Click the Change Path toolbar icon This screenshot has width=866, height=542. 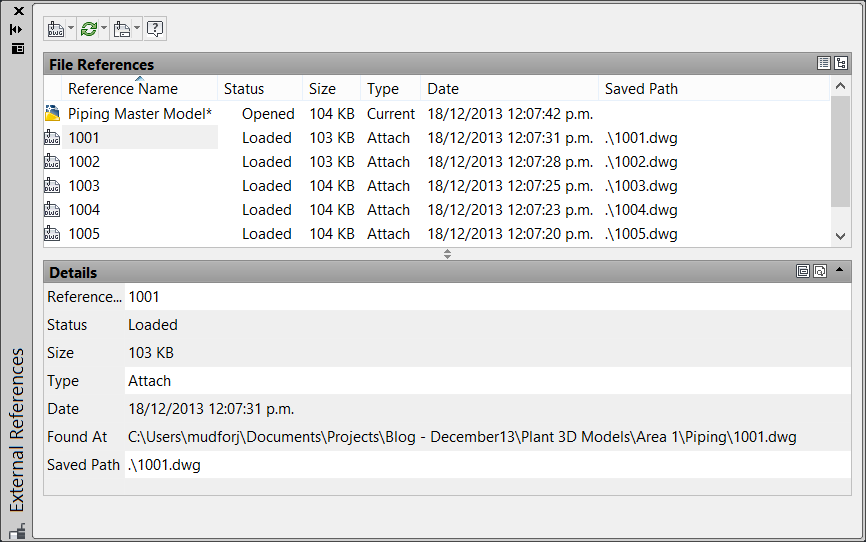pyautogui.click(x=122, y=29)
